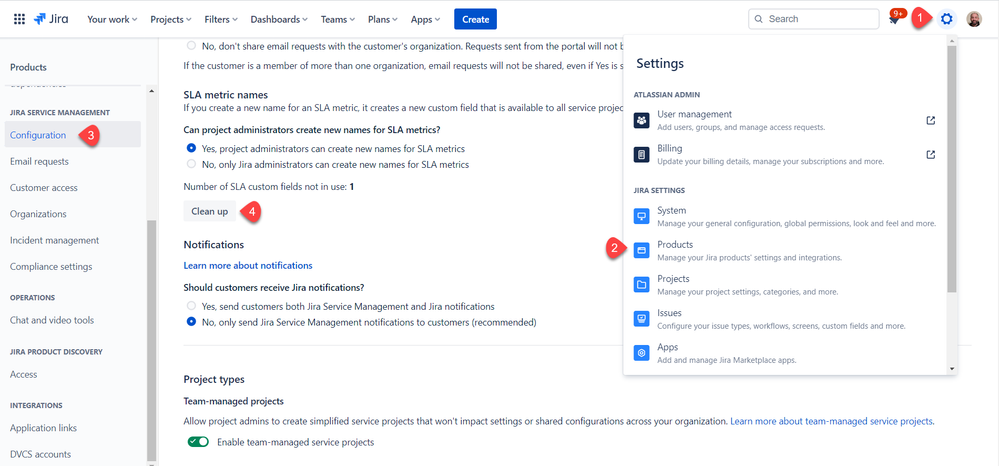
Task: Click the Settings panel scroll up arrow
Action: click(x=952, y=40)
